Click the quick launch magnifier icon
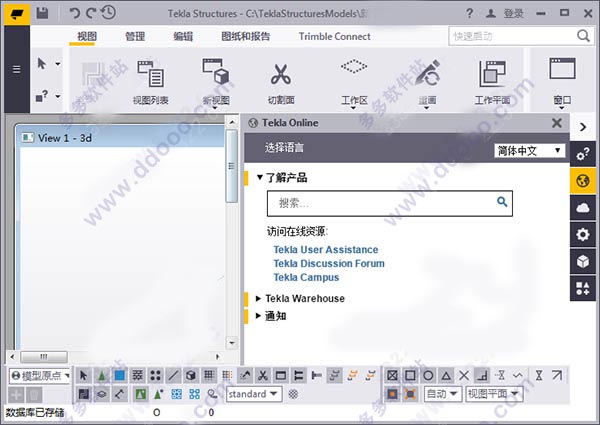600x425 pixels. tap(584, 36)
